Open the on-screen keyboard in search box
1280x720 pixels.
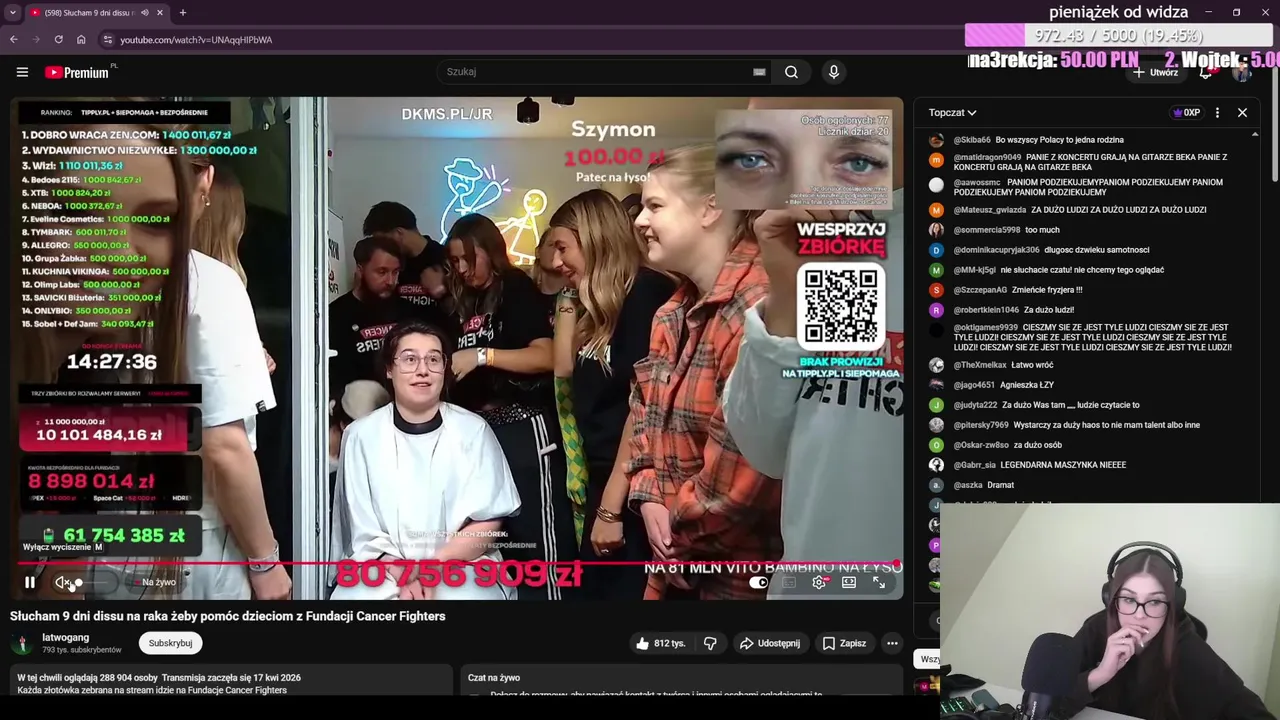pos(759,72)
